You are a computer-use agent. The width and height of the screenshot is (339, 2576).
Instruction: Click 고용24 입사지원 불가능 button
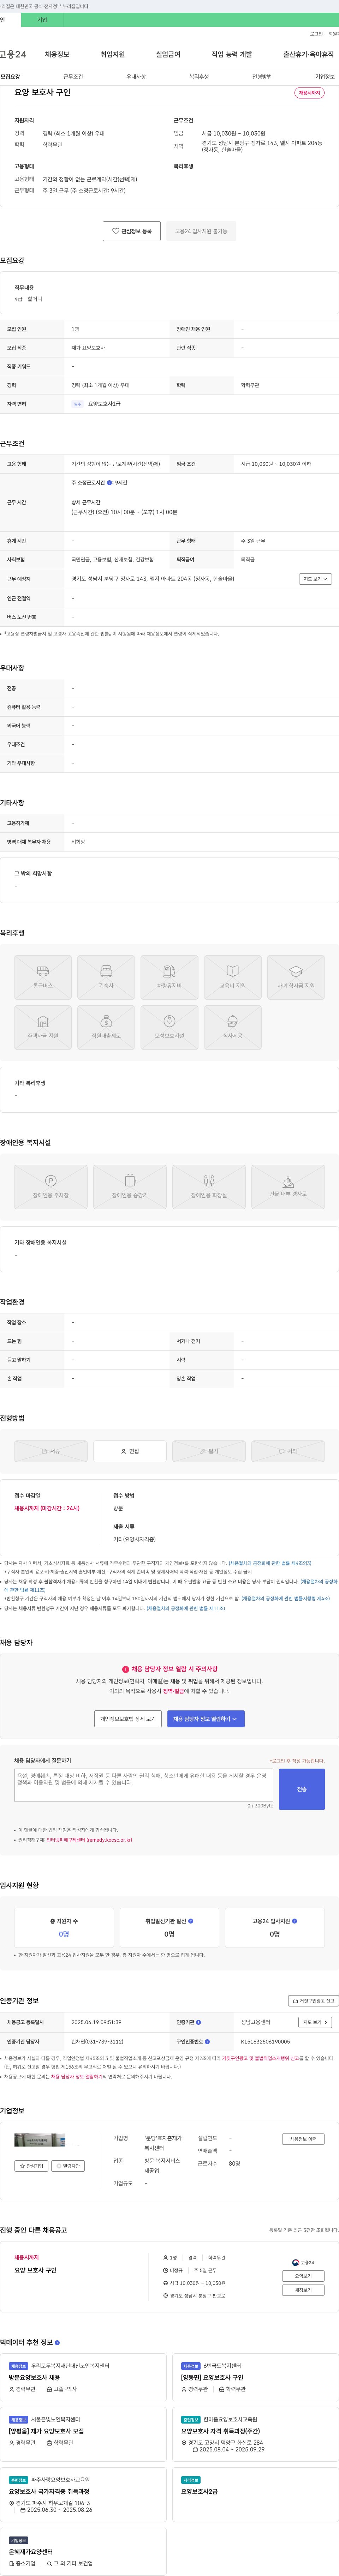[x=201, y=231]
